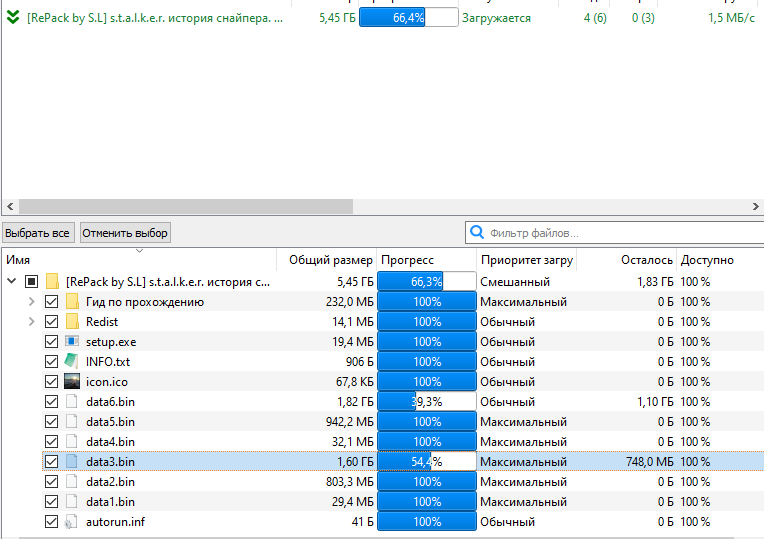Click the data4.bin file icon
Image resolution: width=764 pixels, height=539 pixels.
(x=72, y=442)
